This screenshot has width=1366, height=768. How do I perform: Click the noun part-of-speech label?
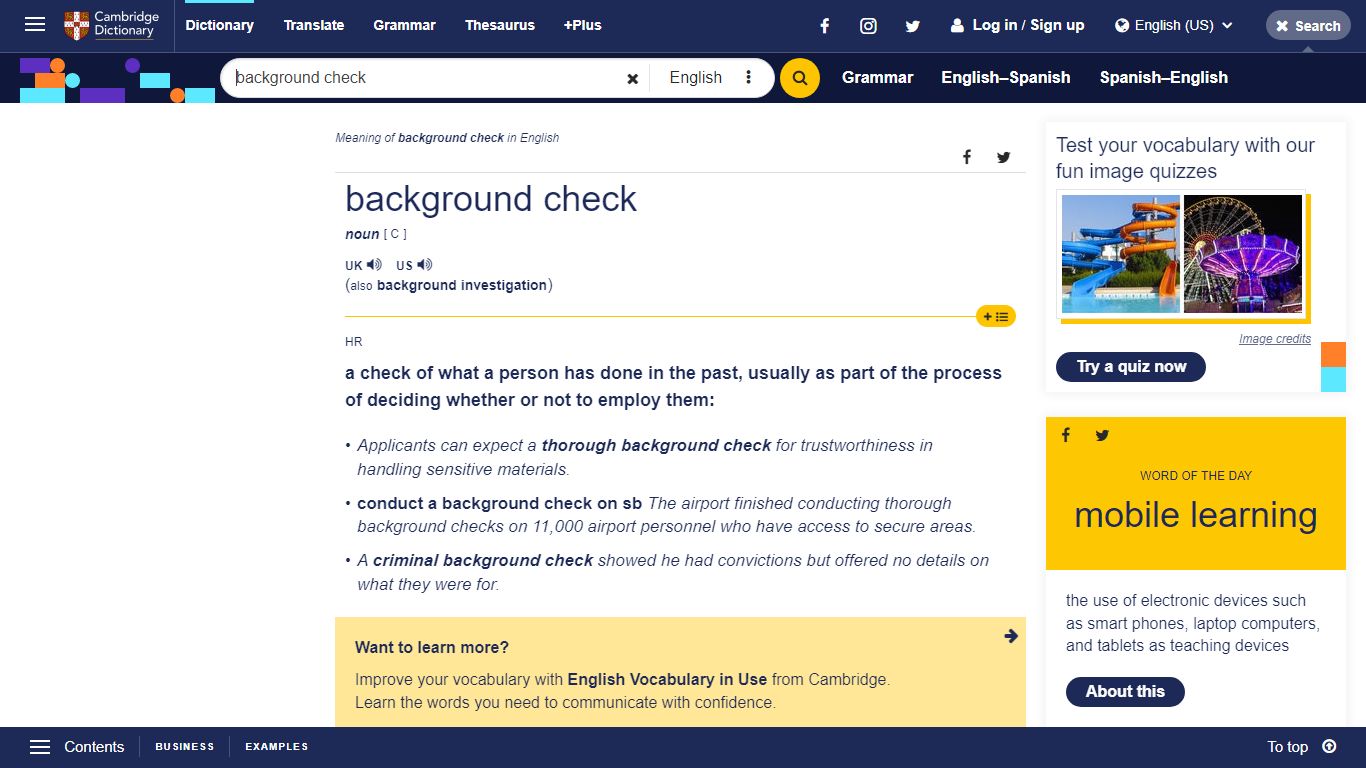pyautogui.click(x=362, y=234)
